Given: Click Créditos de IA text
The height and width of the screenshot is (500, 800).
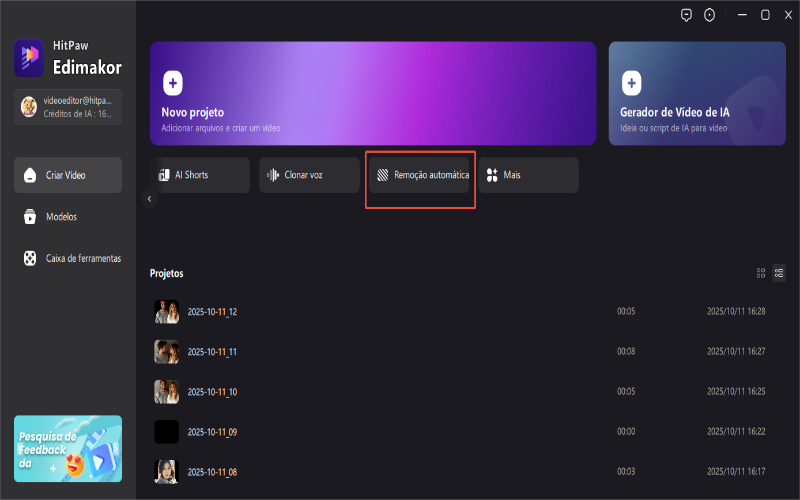Looking at the screenshot, I should coord(77,114).
